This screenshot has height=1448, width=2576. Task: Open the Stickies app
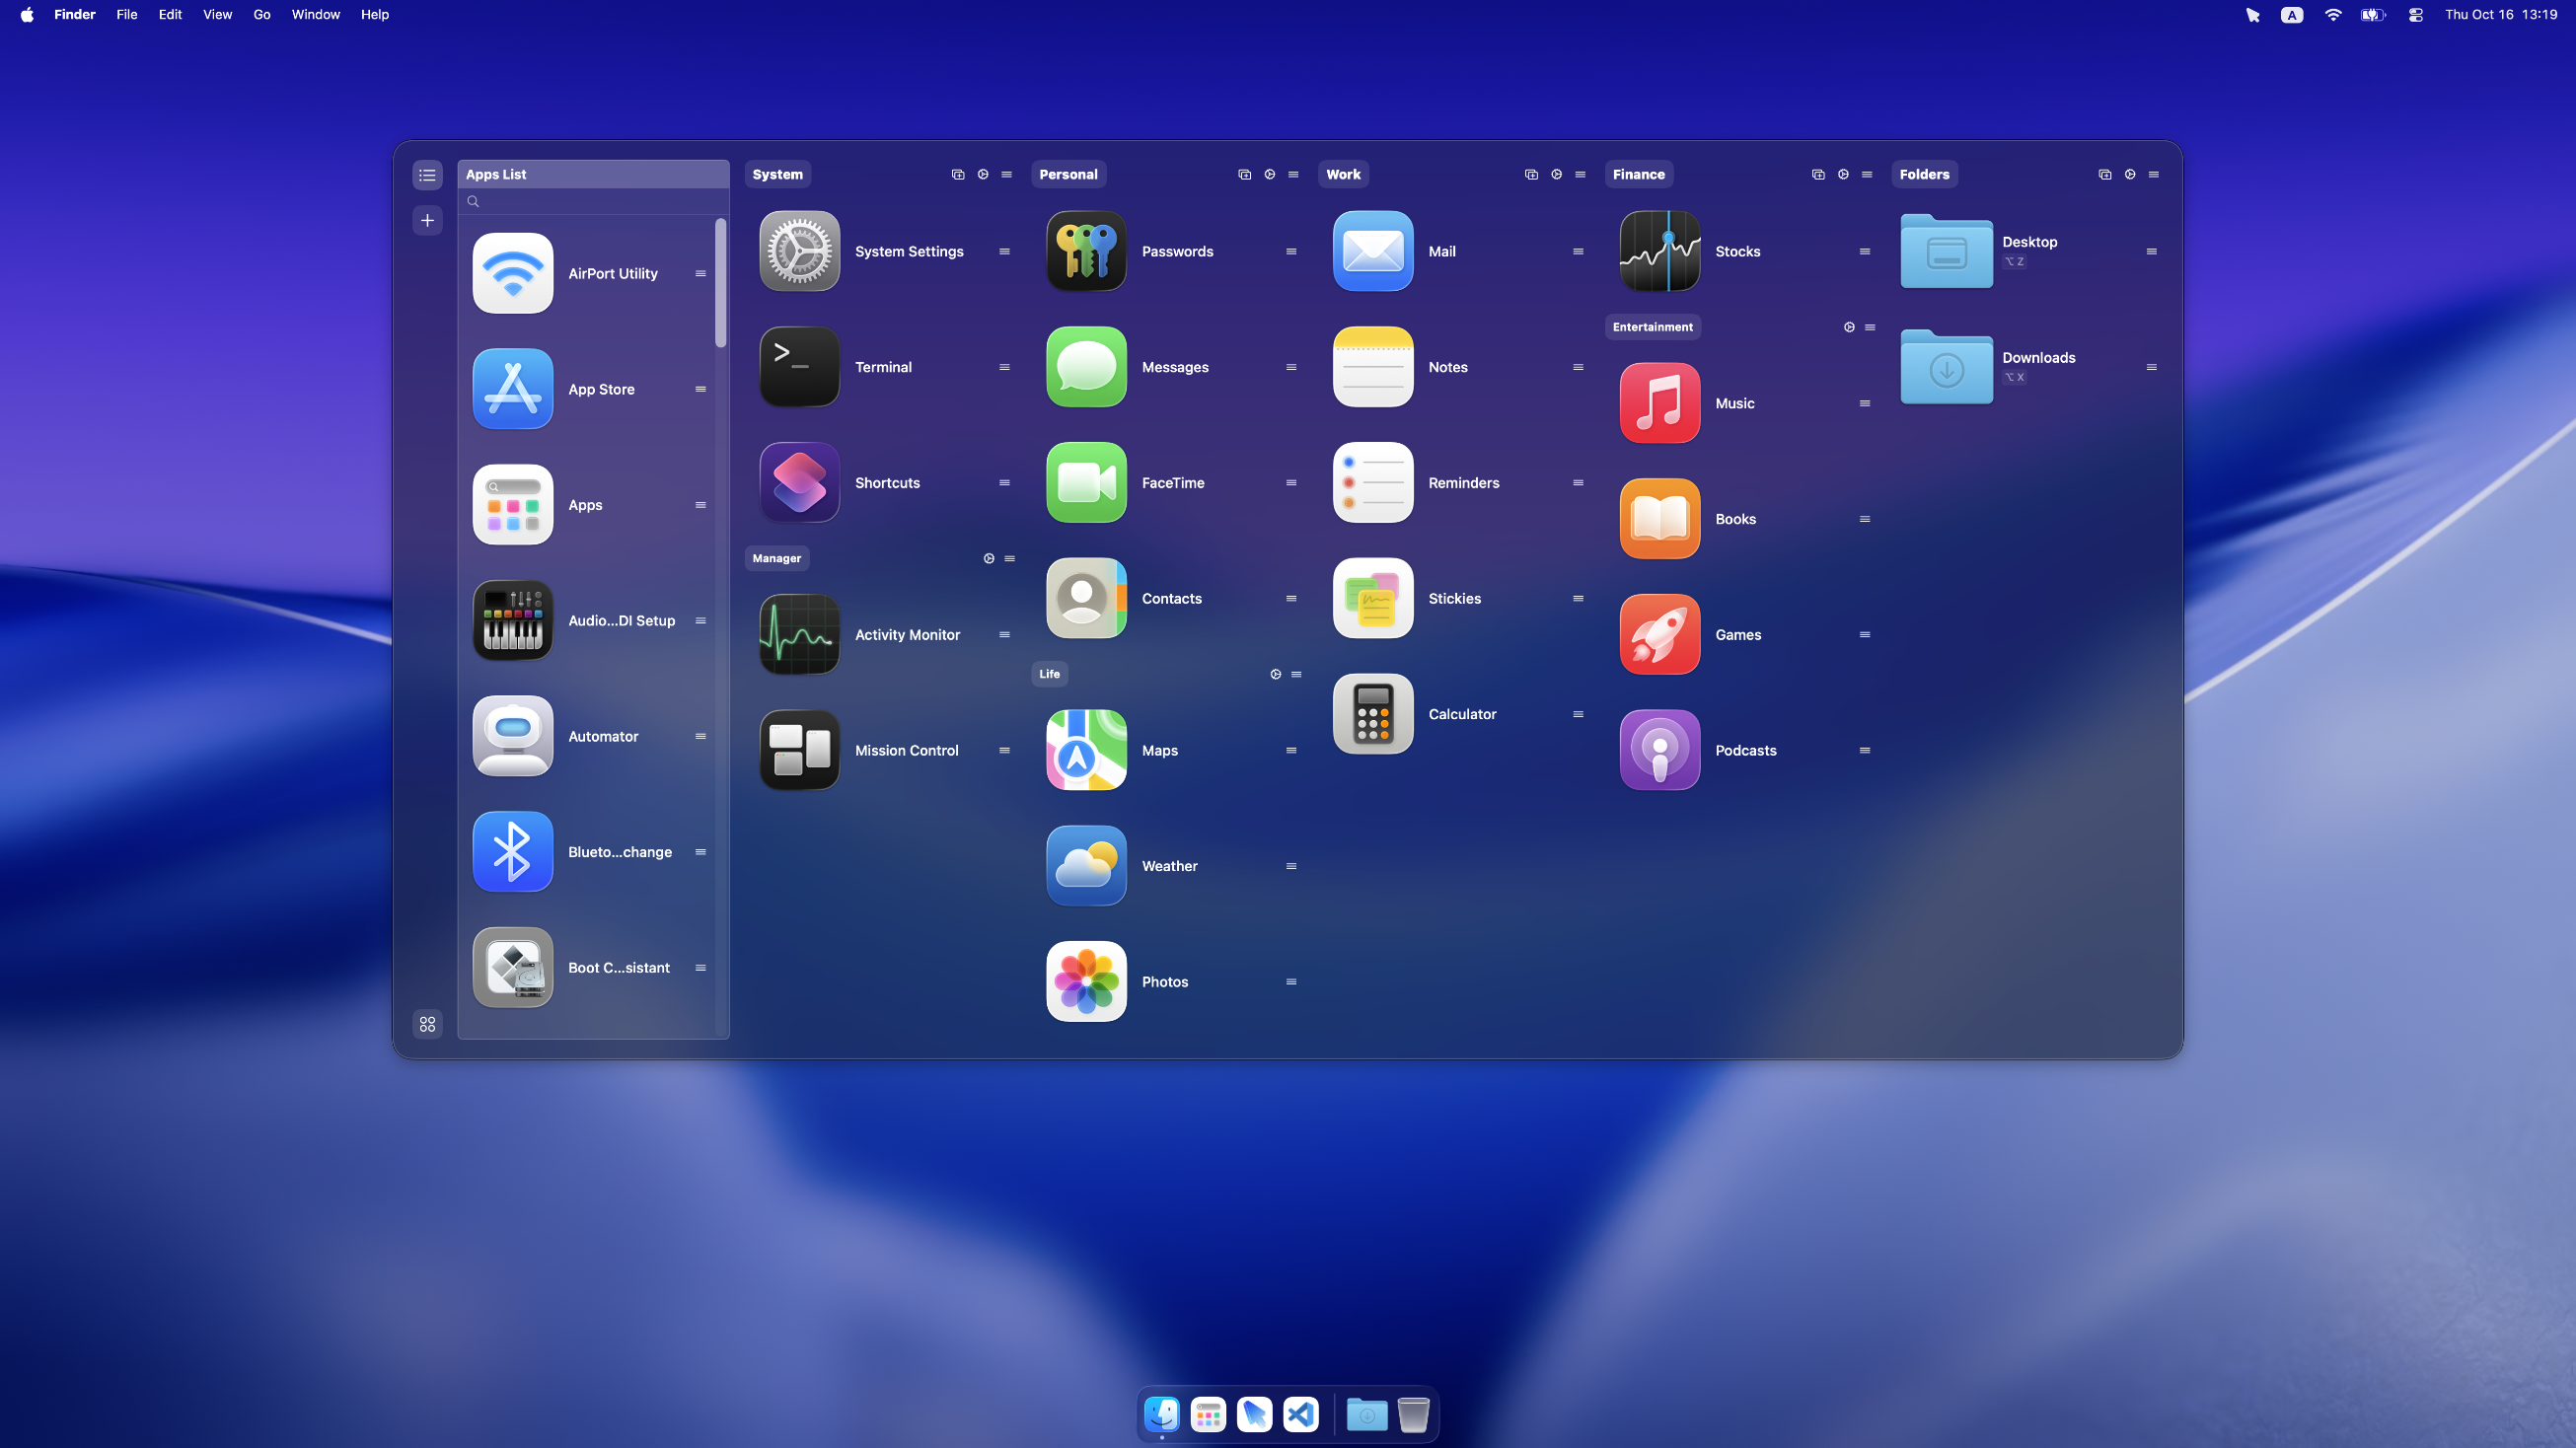tap(1372, 598)
